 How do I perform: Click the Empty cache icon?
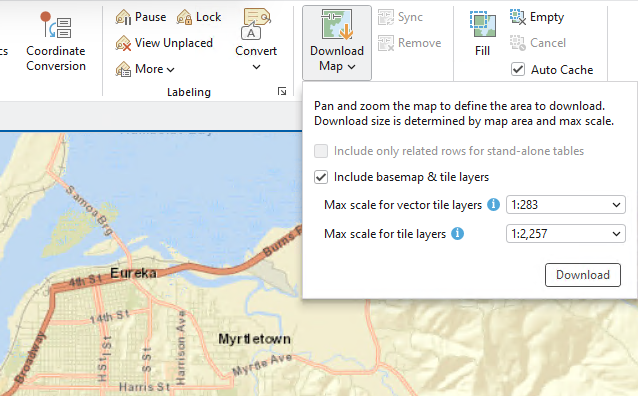point(518,17)
